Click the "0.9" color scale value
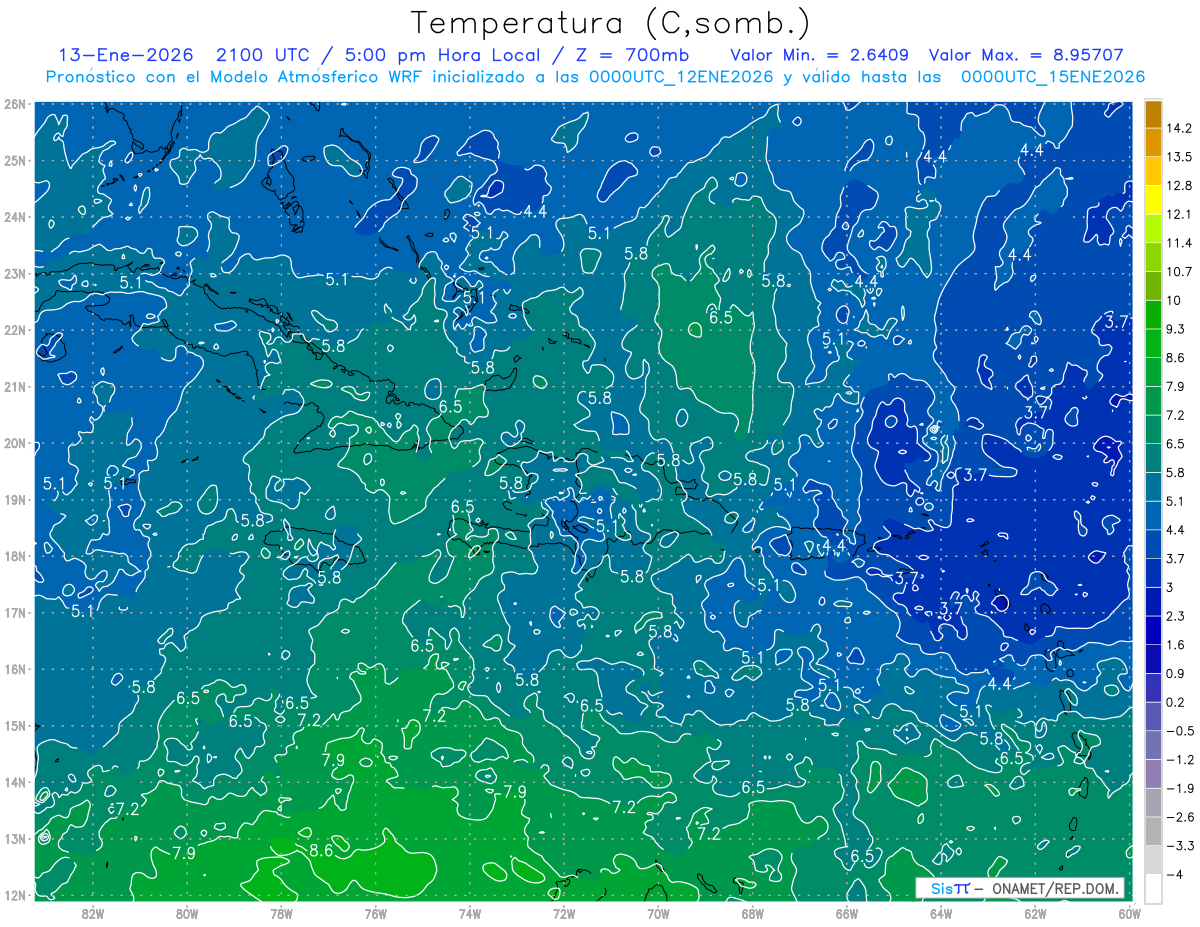Viewport: 1200px width, 927px height. [1176, 674]
